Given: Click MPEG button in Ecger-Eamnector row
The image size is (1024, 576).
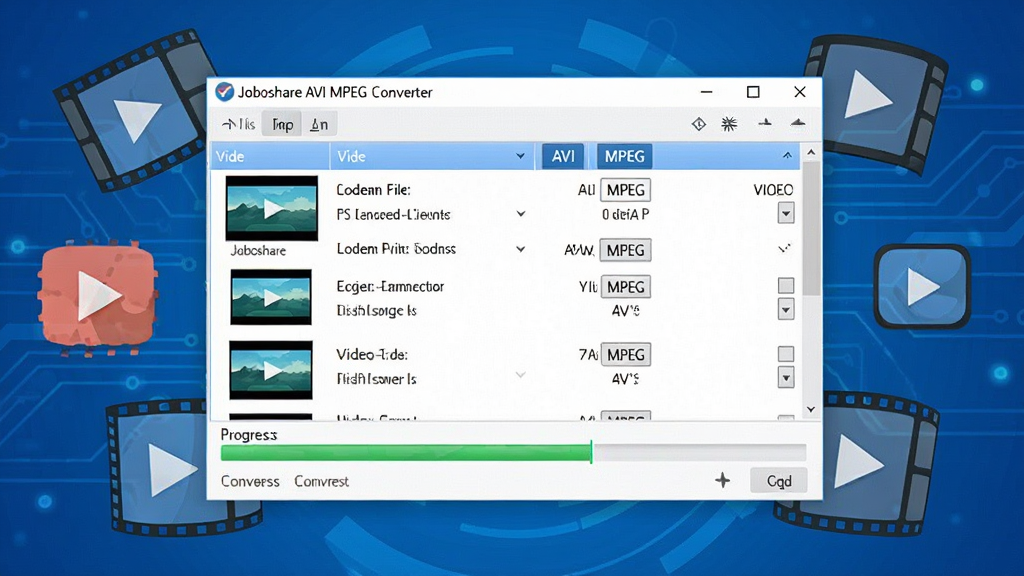Looking at the screenshot, I should coord(626,287).
